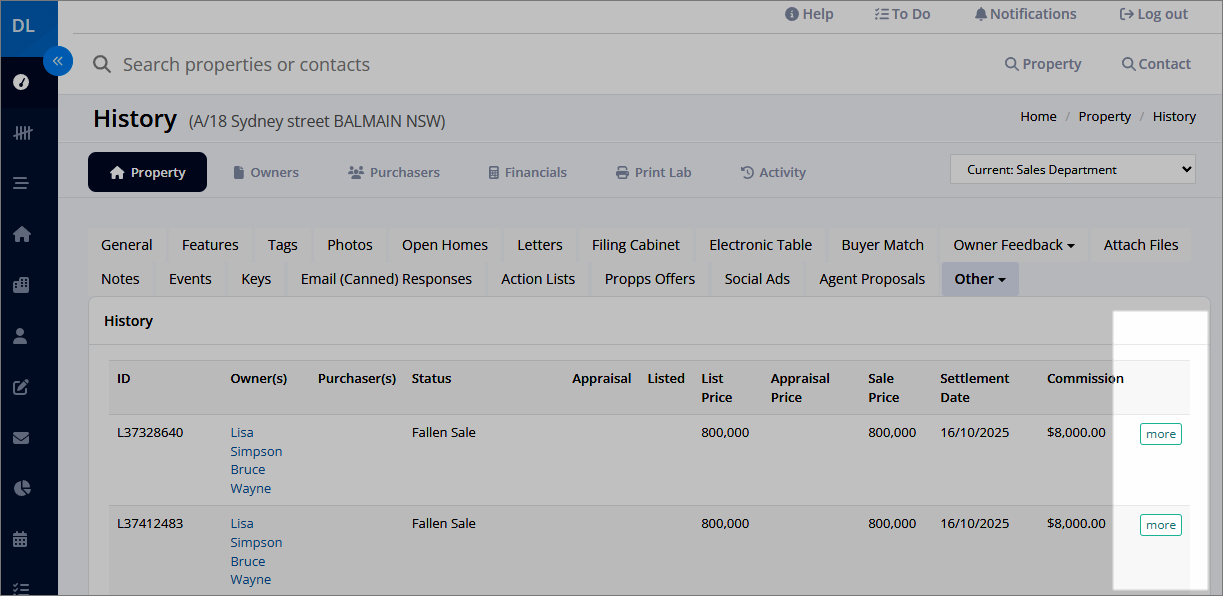
Task: Open the Events sub-tab
Action: (190, 279)
